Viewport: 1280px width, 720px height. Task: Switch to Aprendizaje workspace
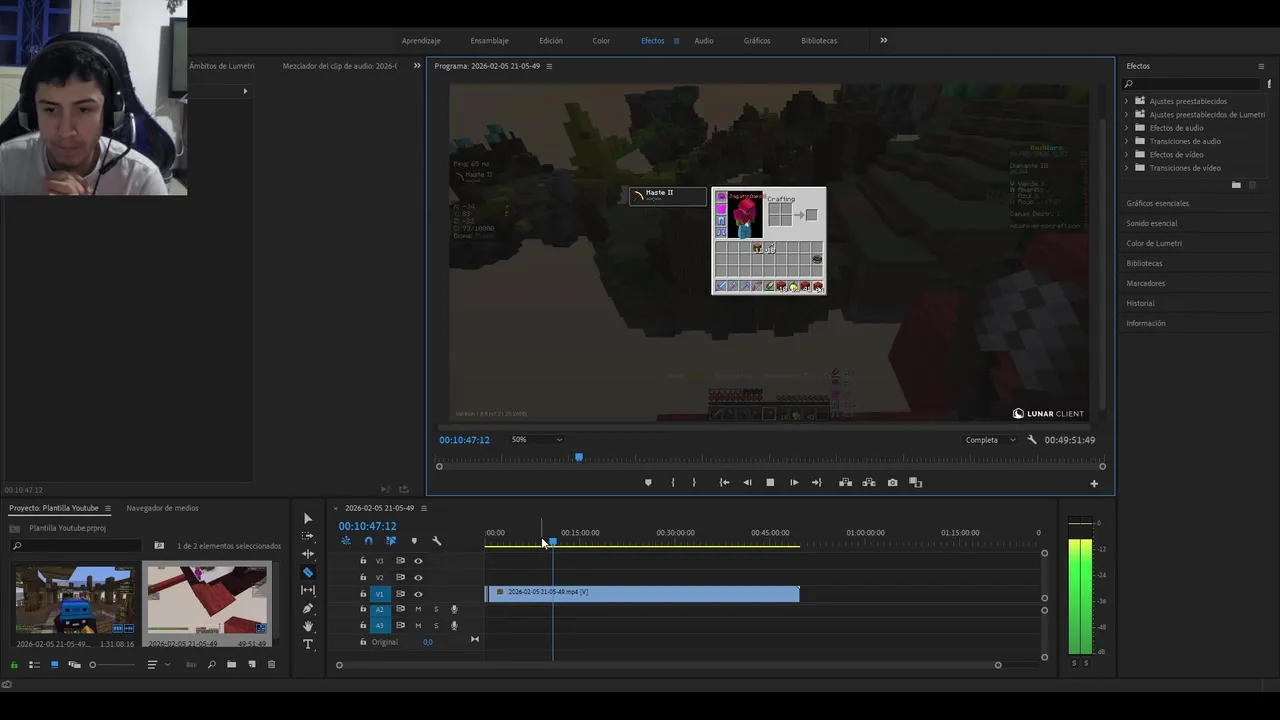pyautogui.click(x=421, y=41)
